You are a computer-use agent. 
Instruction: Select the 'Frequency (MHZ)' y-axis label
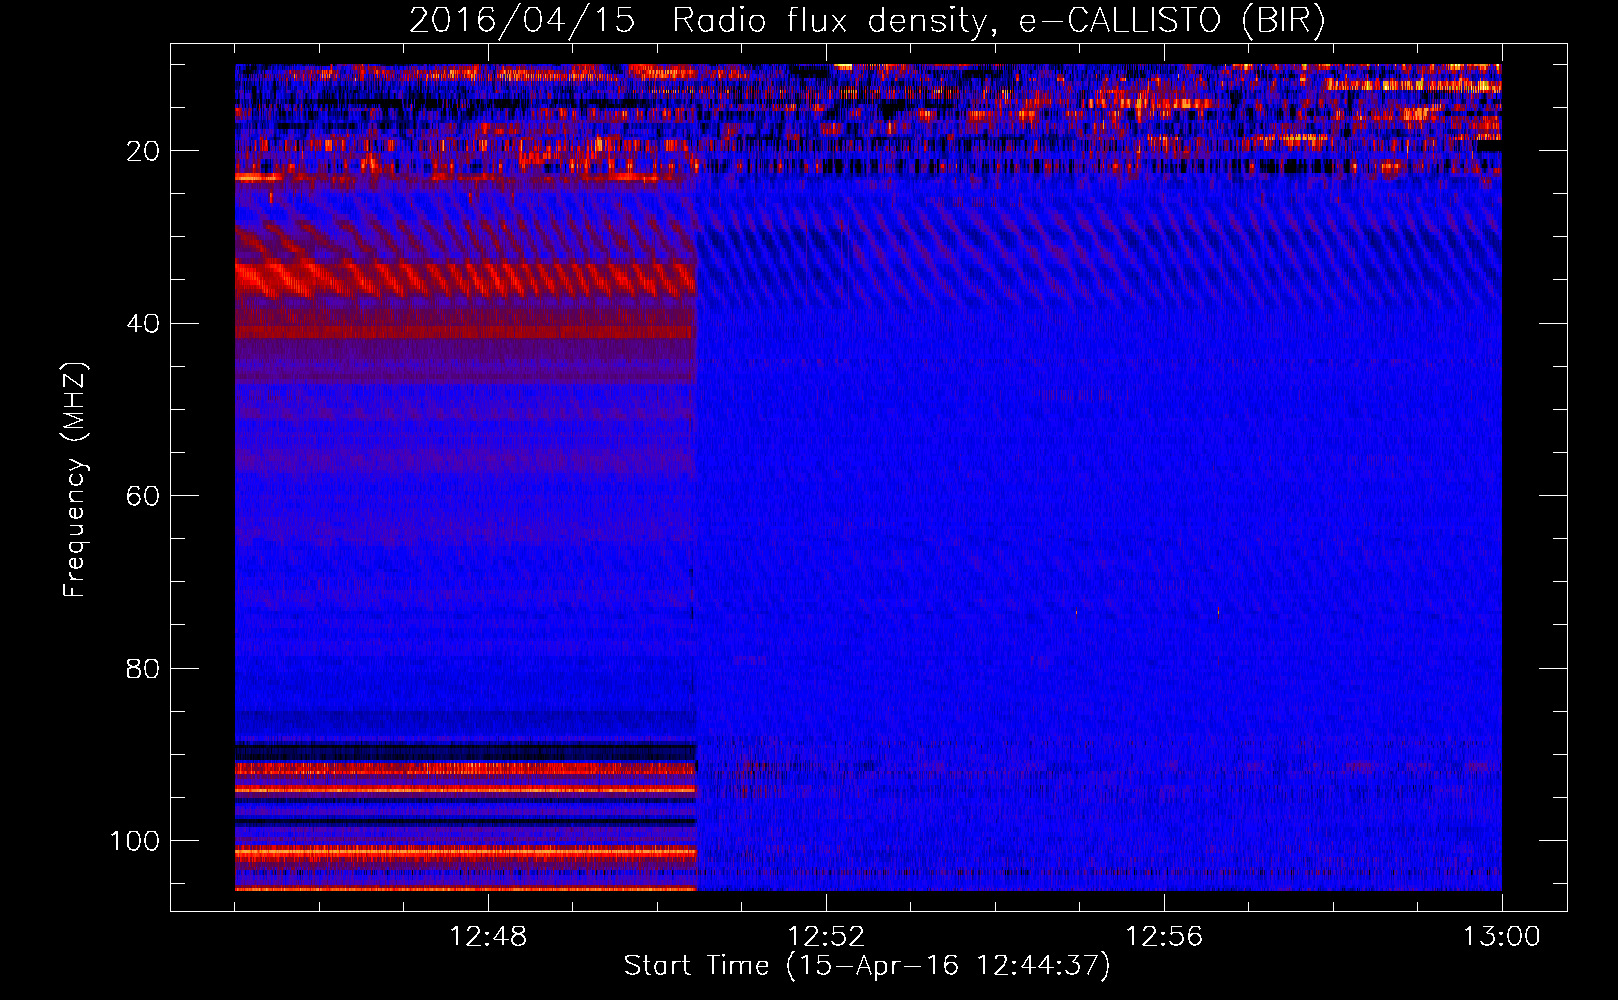[75, 480]
